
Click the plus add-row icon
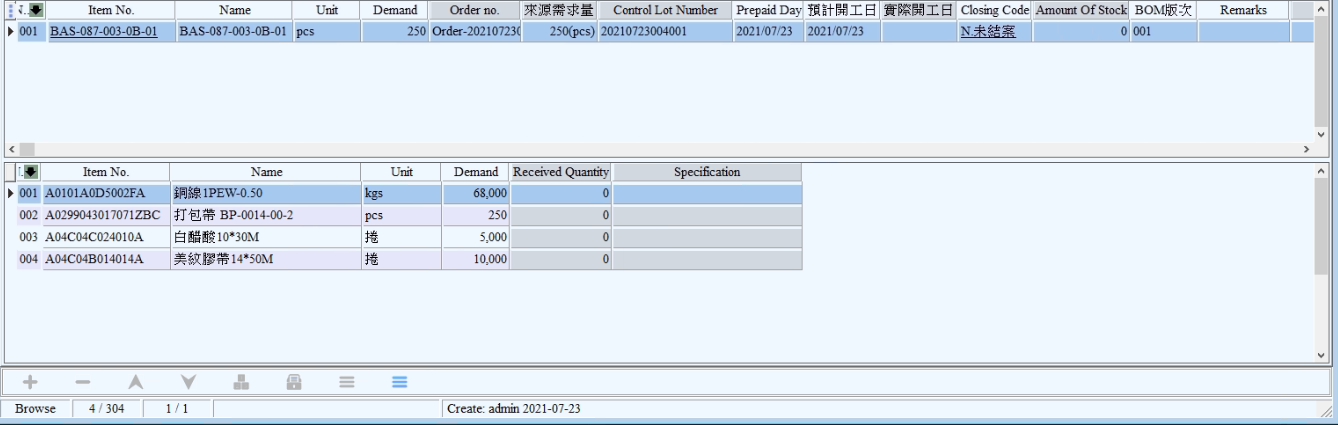click(x=30, y=382)
